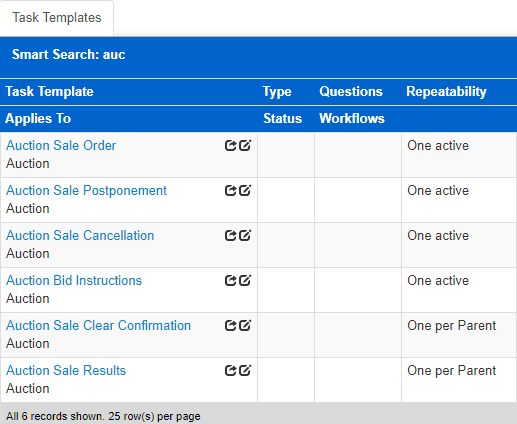This screenshot has width=517, height=424.
Task: Select 'One active' in Auction Sale Cancellation row
Action: [x=438, y=235]
